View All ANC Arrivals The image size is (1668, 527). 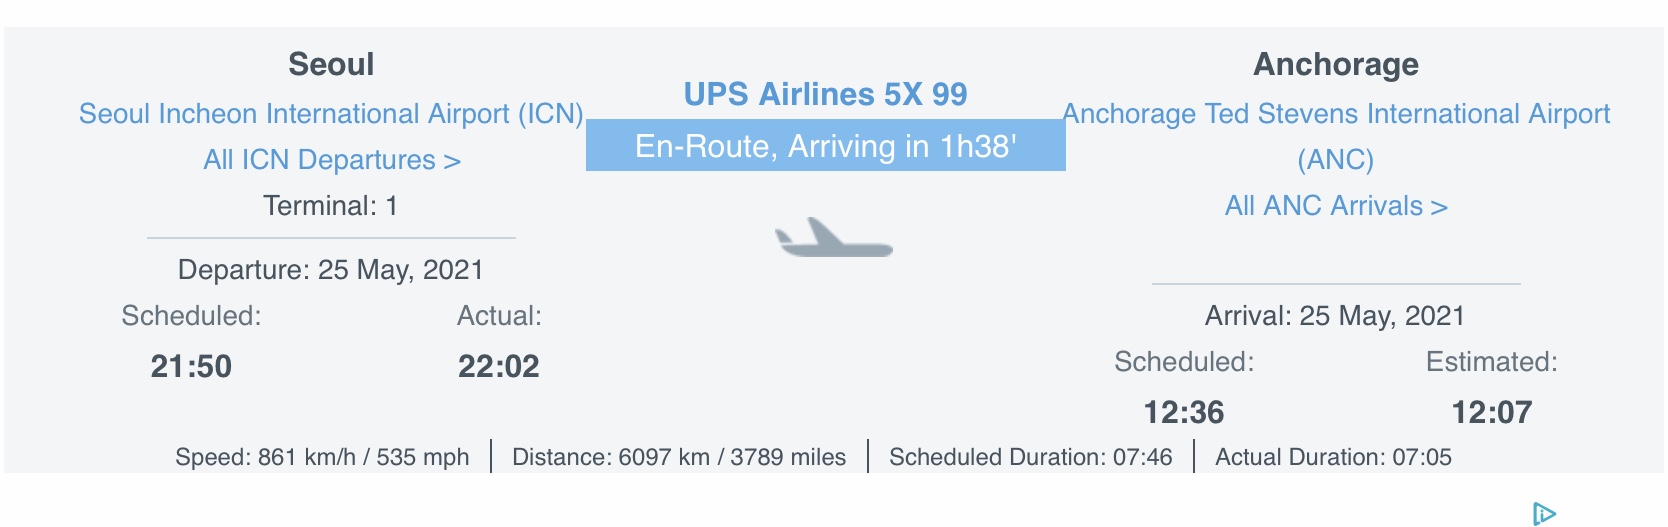pyautogui.click(x=1336, y=206)
